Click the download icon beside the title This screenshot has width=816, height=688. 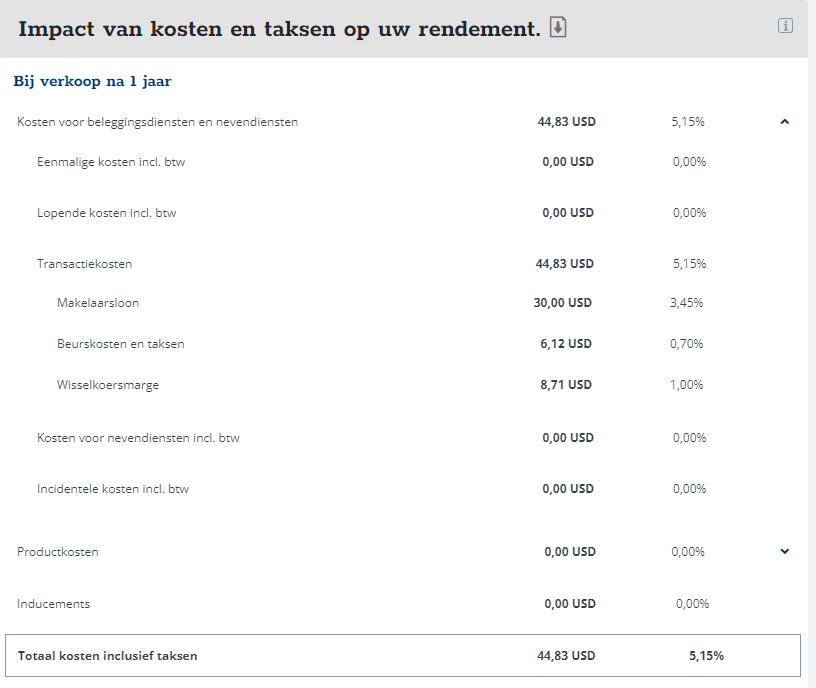click(x=558, y=28)
